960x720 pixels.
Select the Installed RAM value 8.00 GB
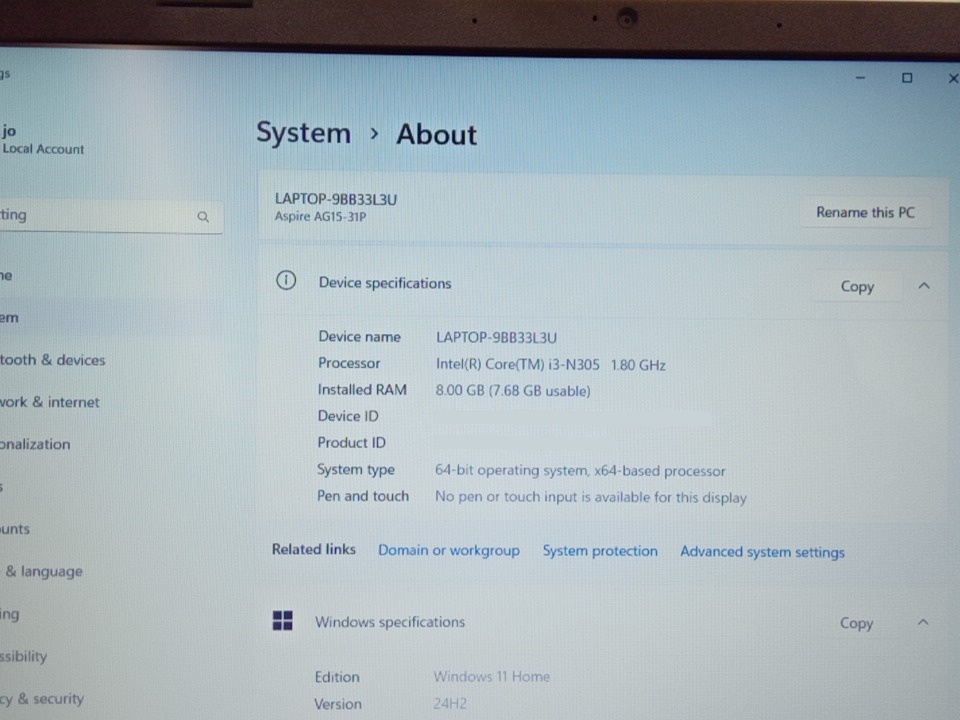[x=513, y=391]
